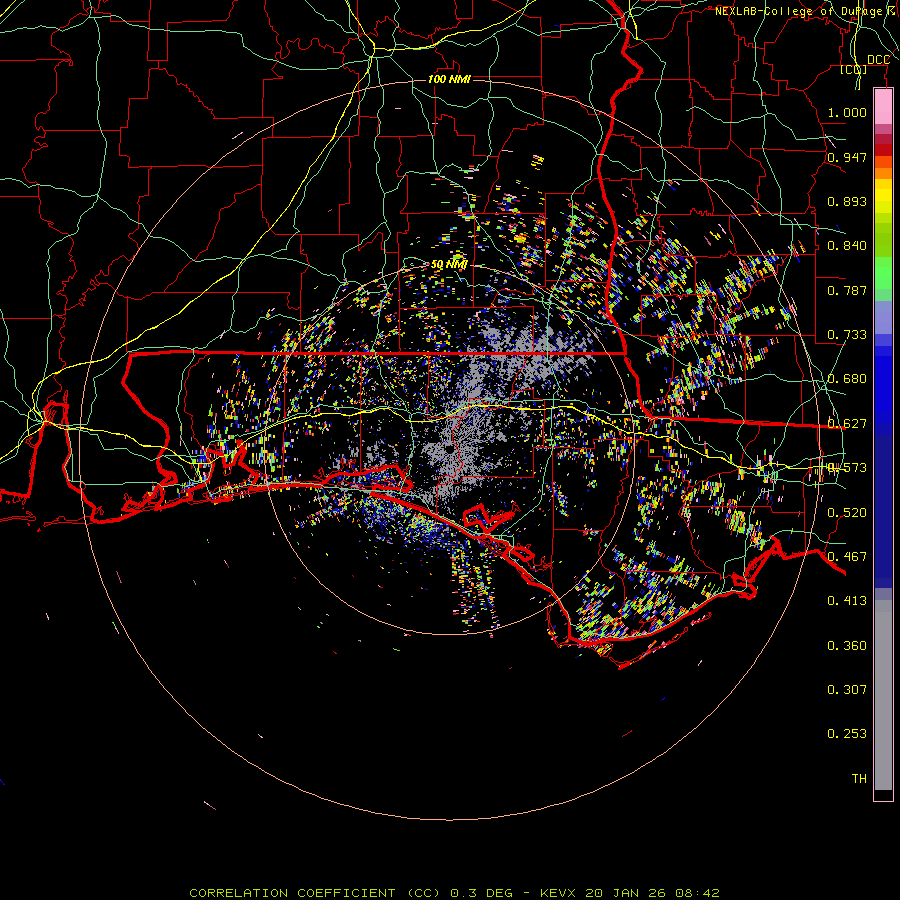Click the 08:42 timestamp in the caption
The width and height of the screenshot is (900, 900).
[x=697, y=893]
